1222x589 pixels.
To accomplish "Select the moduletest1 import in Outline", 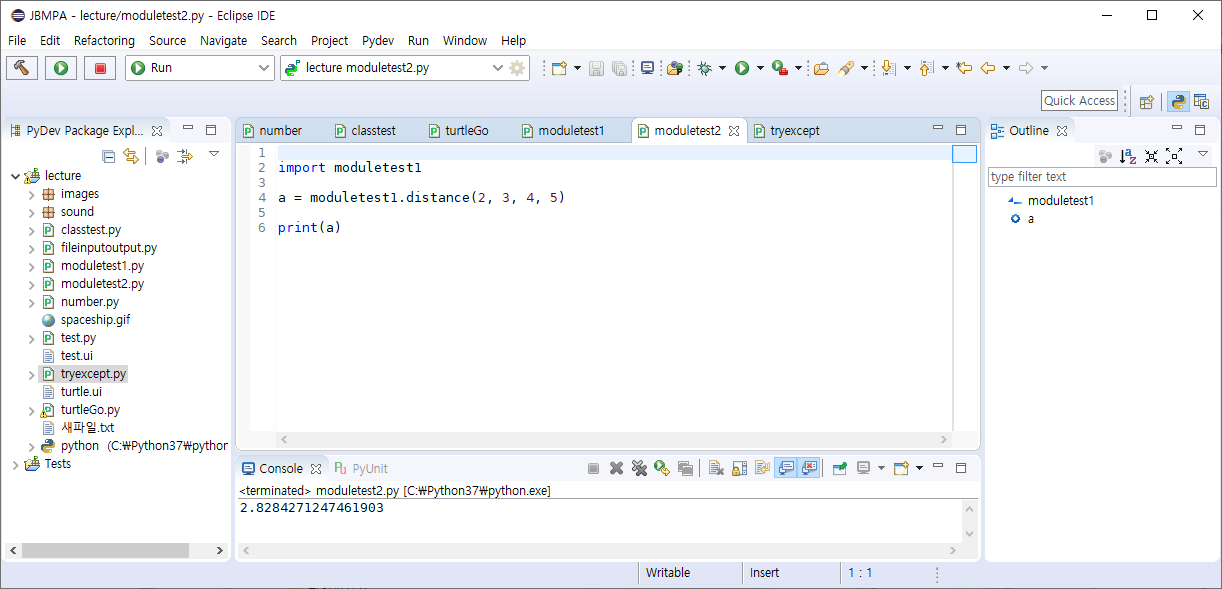I will [1061, 200].
